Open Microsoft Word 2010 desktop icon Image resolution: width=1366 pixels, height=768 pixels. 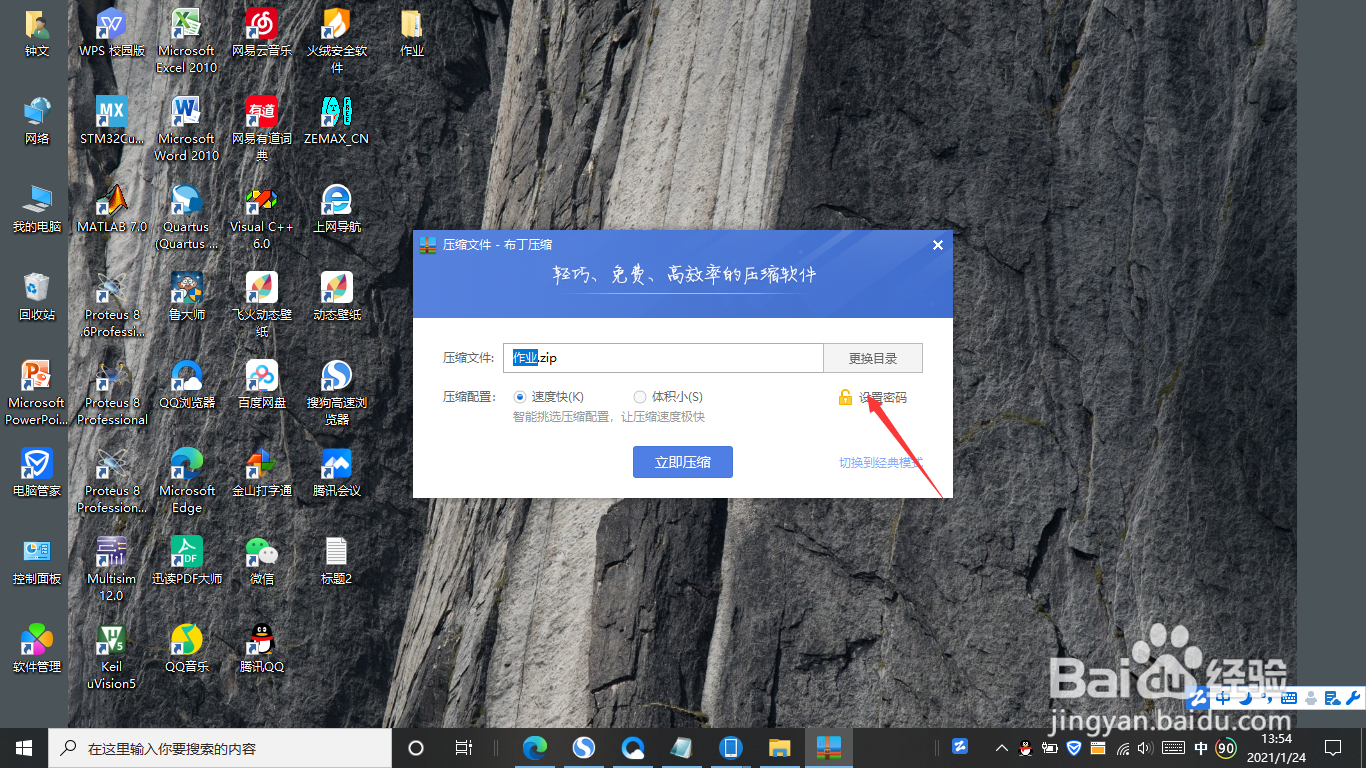(187, 128)
